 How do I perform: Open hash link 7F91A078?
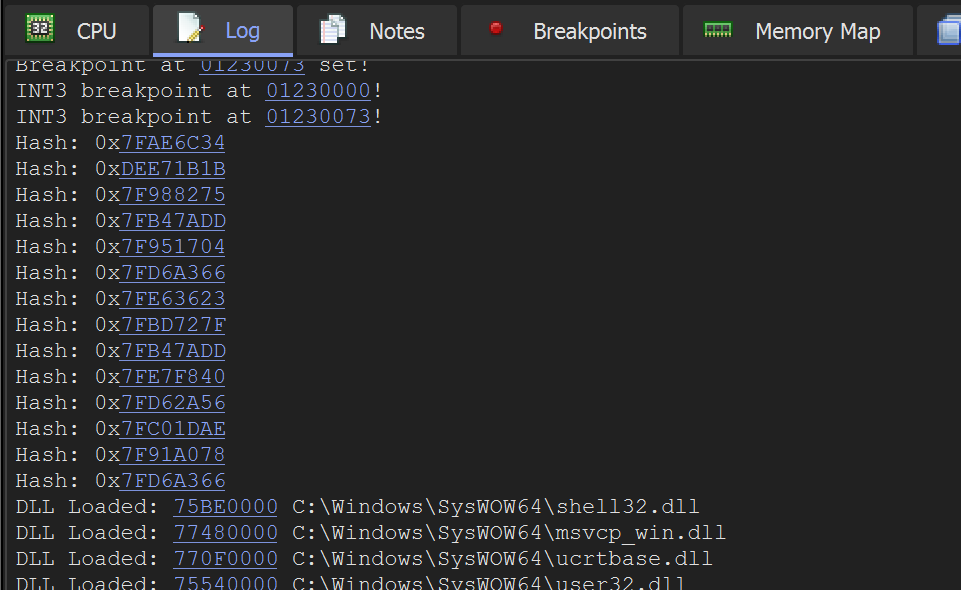(173, 455)
